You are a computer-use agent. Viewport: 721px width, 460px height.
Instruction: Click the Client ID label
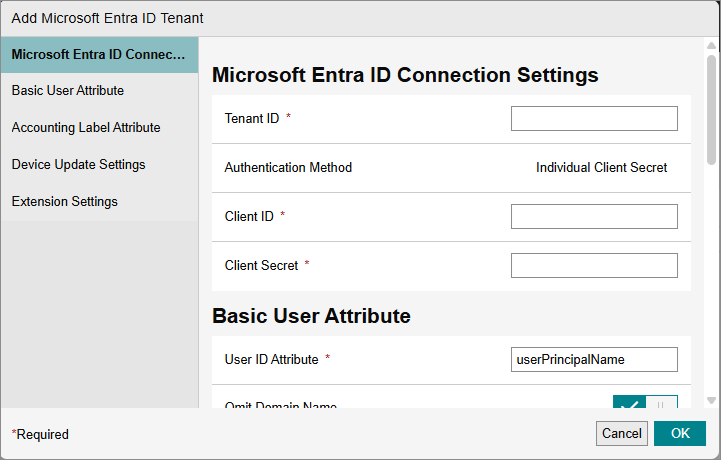pyautogui.click(x=249, y=217)
